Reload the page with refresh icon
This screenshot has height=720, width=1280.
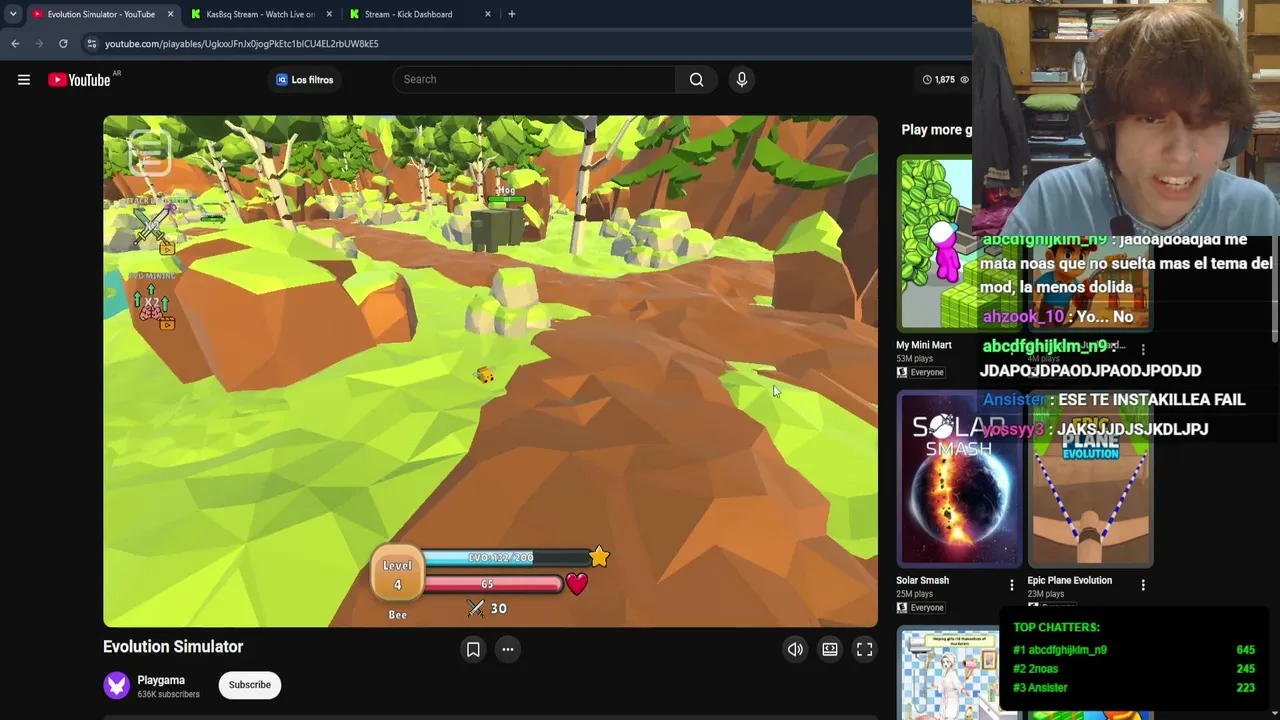[x=63, y=44]
